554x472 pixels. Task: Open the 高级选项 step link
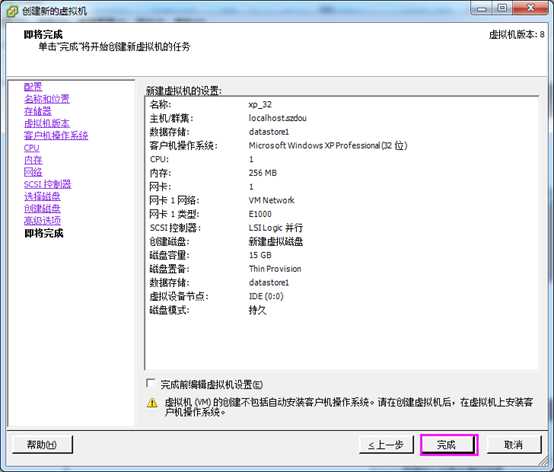(x=42, y=221)
